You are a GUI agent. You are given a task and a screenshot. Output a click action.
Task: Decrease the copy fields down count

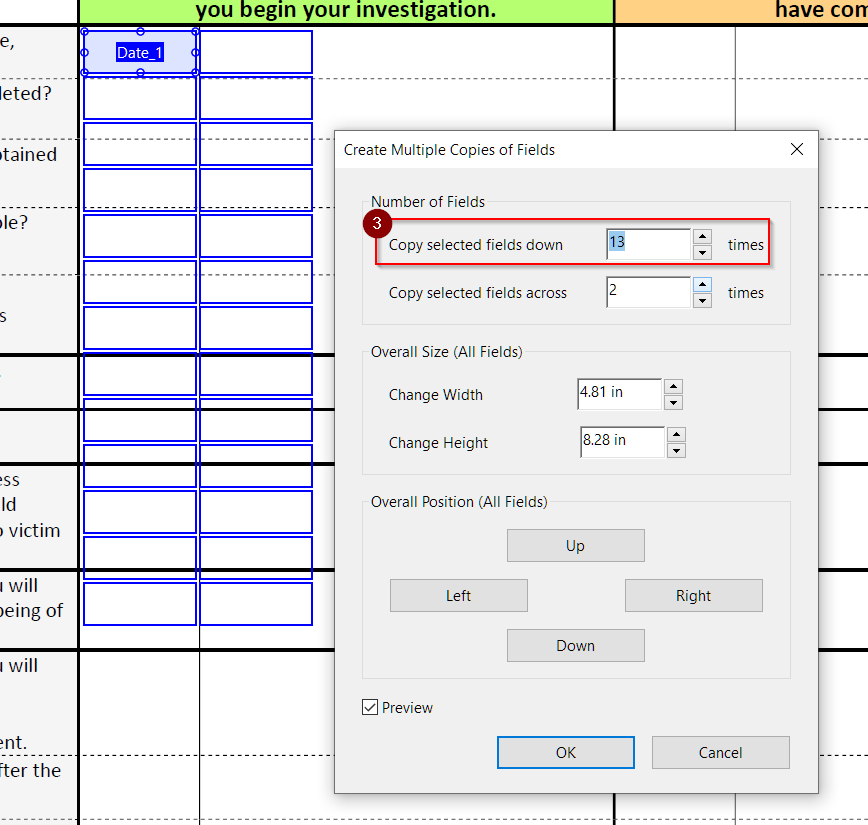[702, 252]
